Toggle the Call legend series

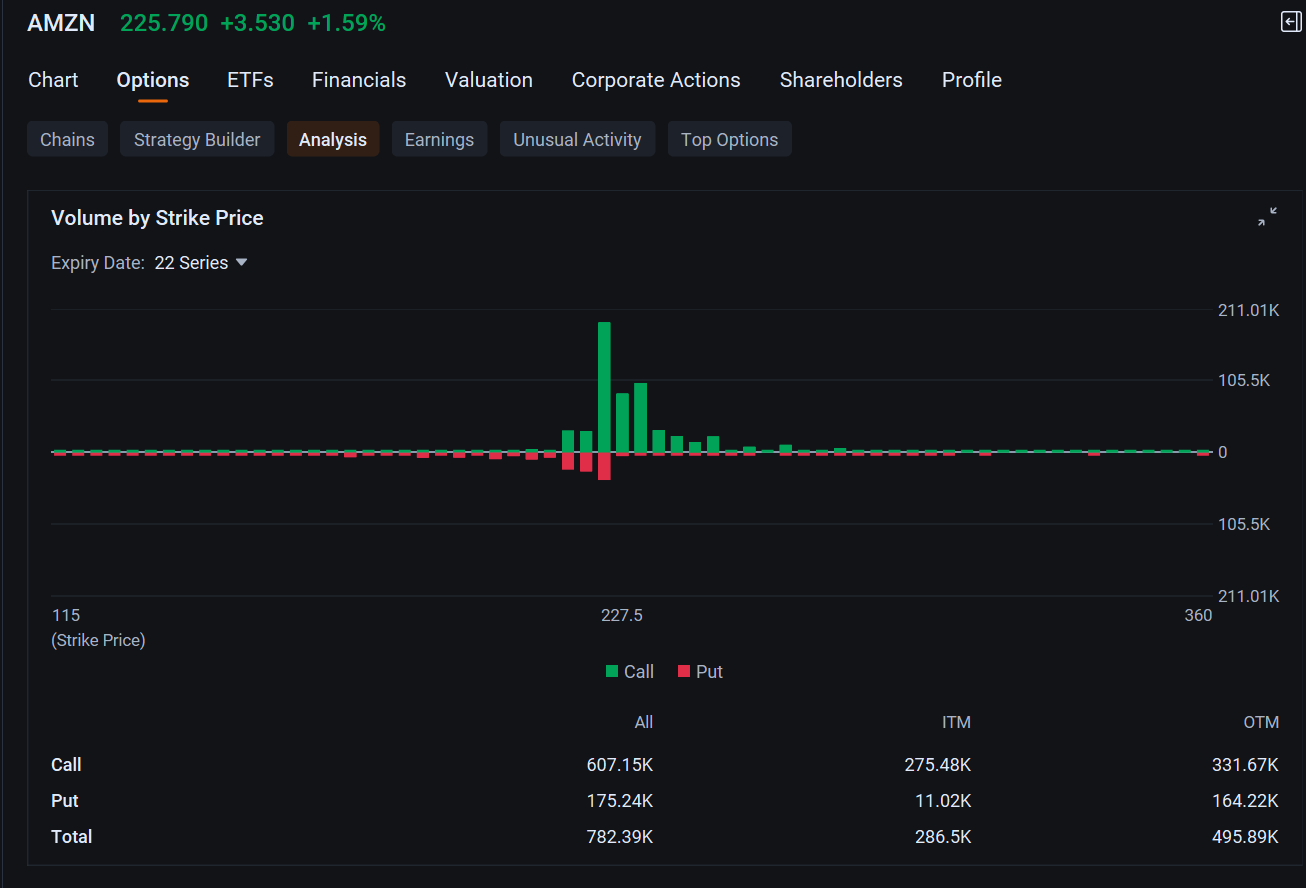click(630, 672)
